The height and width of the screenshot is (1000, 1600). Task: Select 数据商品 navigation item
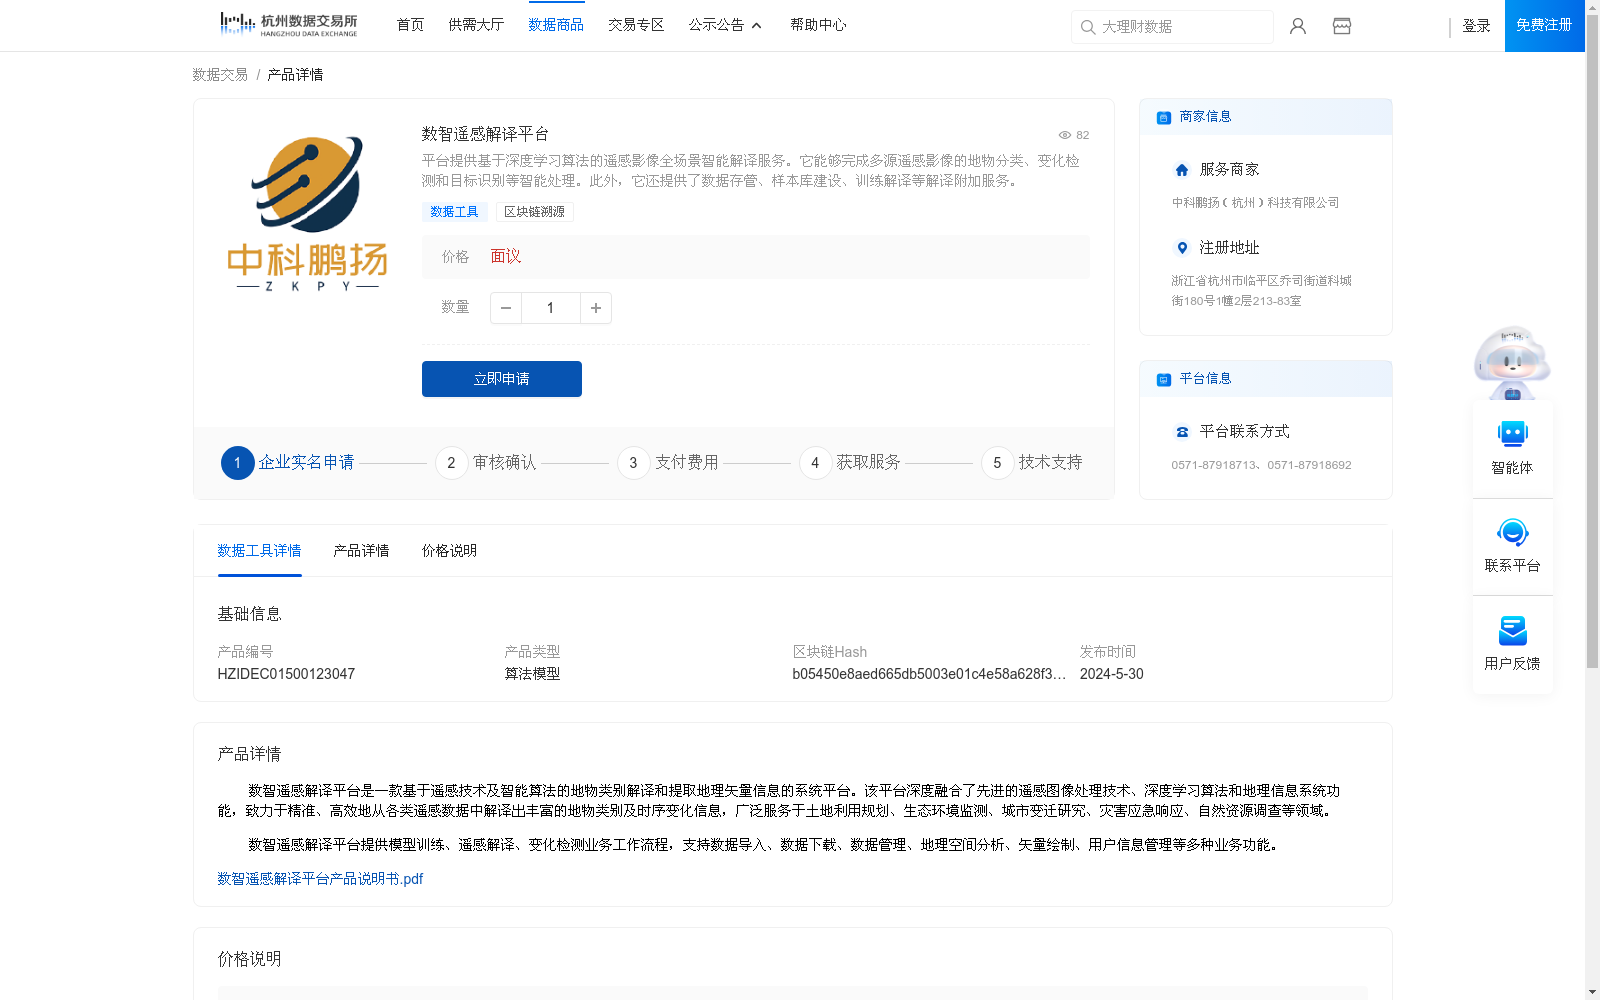(x=556, y=25)
